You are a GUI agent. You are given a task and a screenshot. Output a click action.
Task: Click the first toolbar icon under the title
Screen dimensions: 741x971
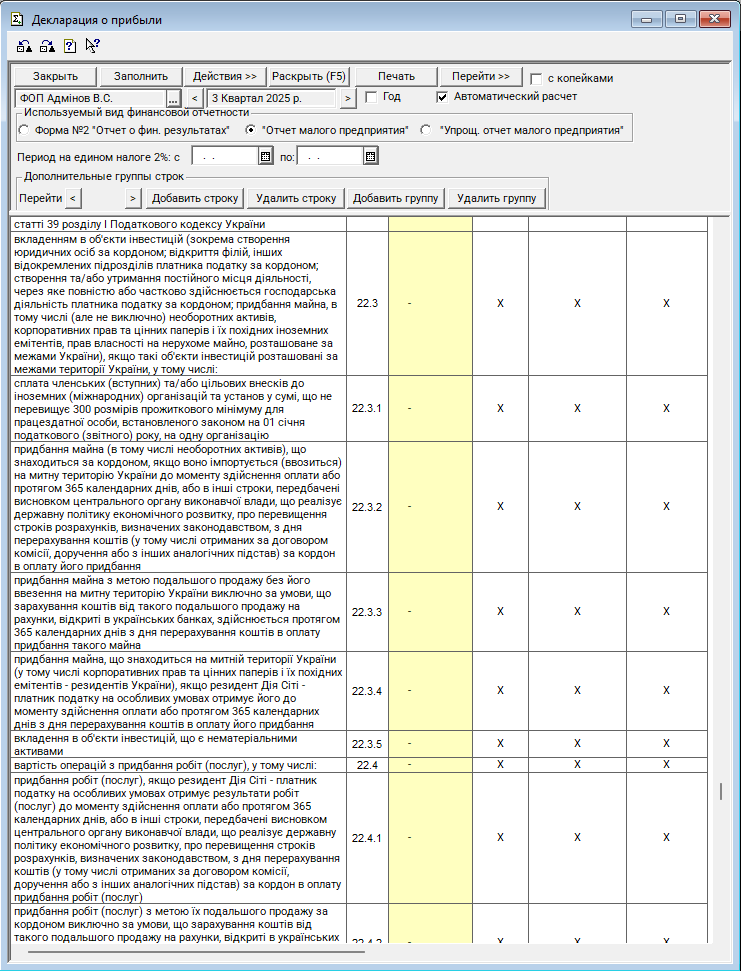(23, 45)
